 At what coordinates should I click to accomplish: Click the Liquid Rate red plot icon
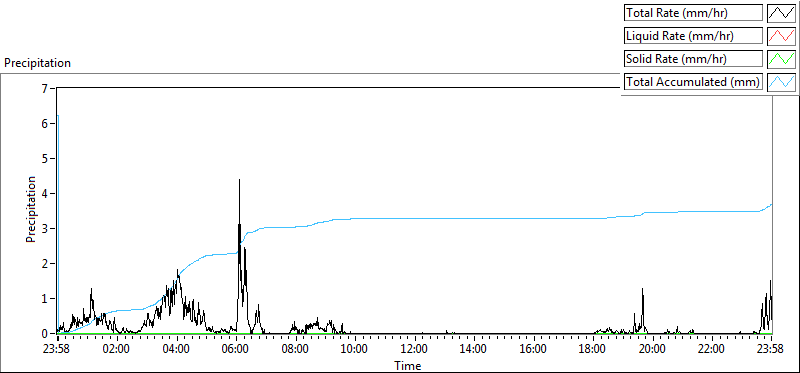[782, 36]
